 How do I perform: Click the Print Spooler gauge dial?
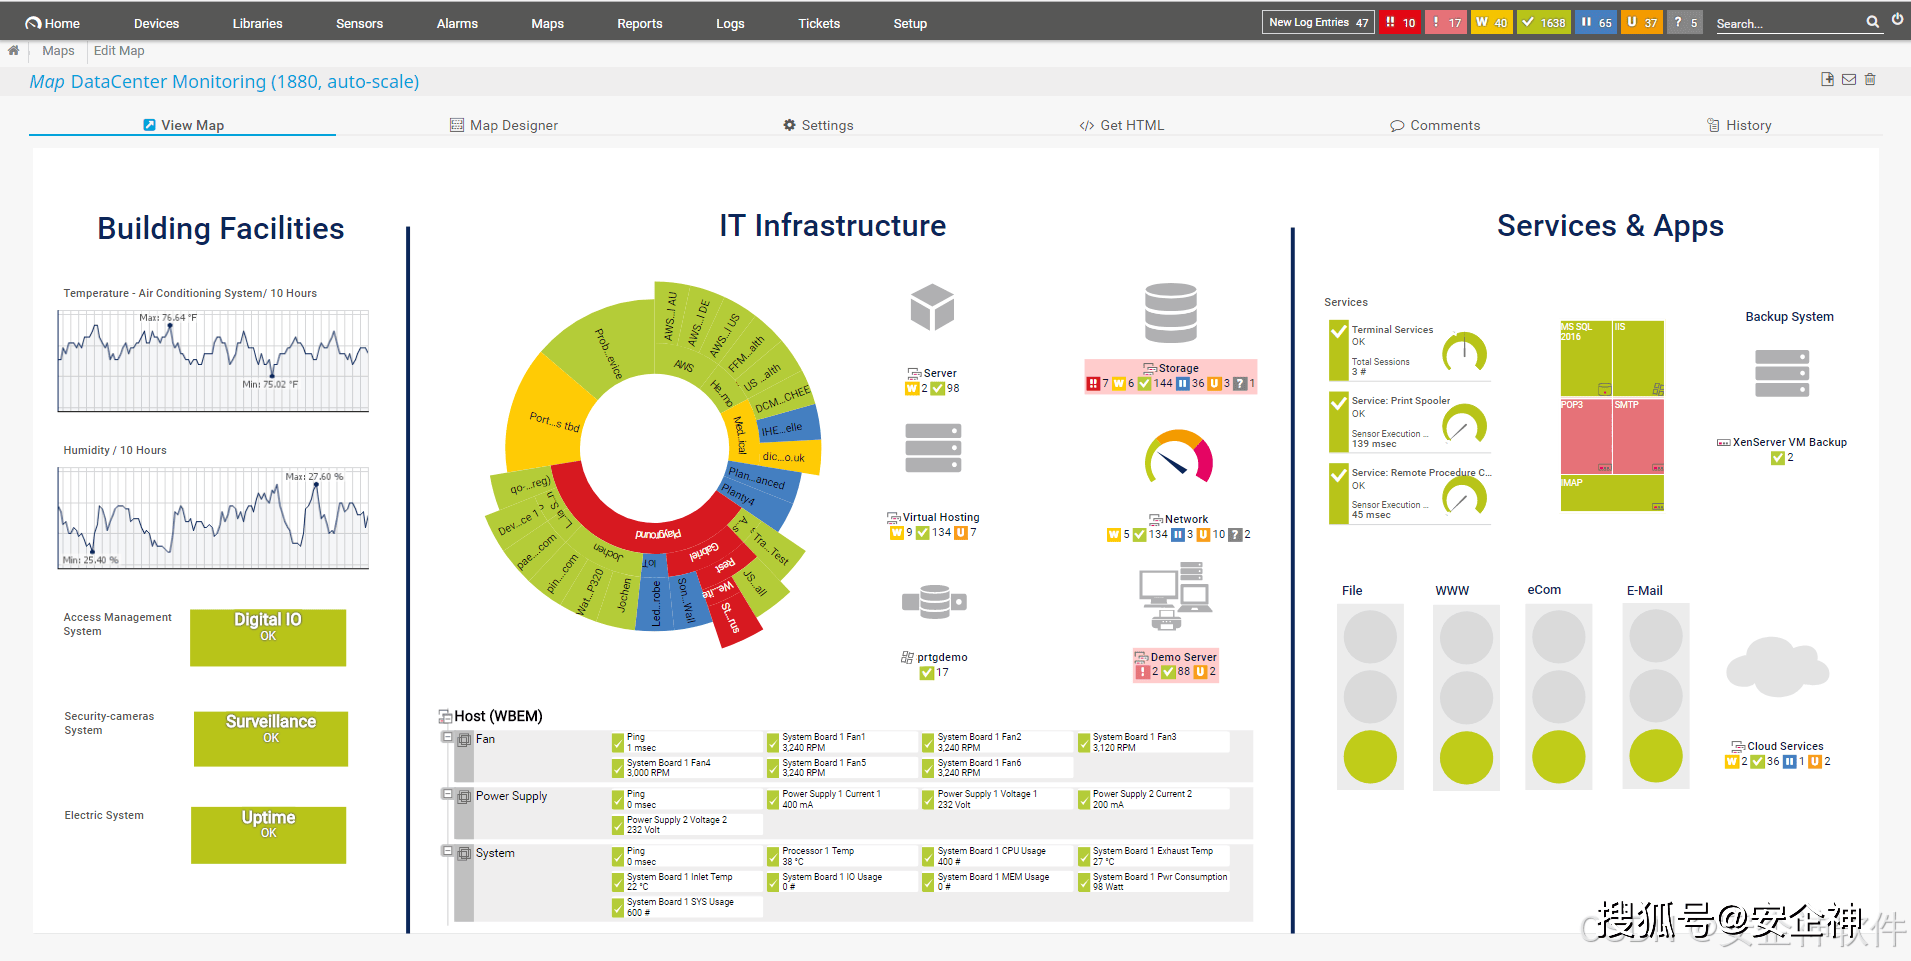pos(1464,423)
